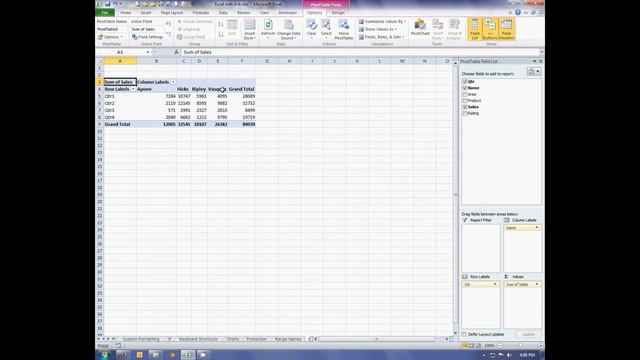
Task: Open the Data ribbon tab
Action: pos(223,13)
